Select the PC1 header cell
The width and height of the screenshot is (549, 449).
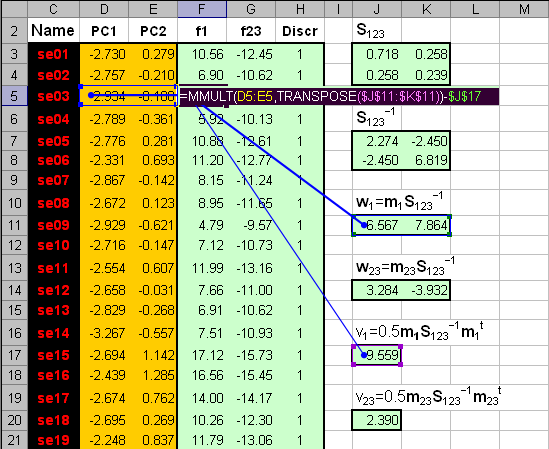[x=104, y=31]
